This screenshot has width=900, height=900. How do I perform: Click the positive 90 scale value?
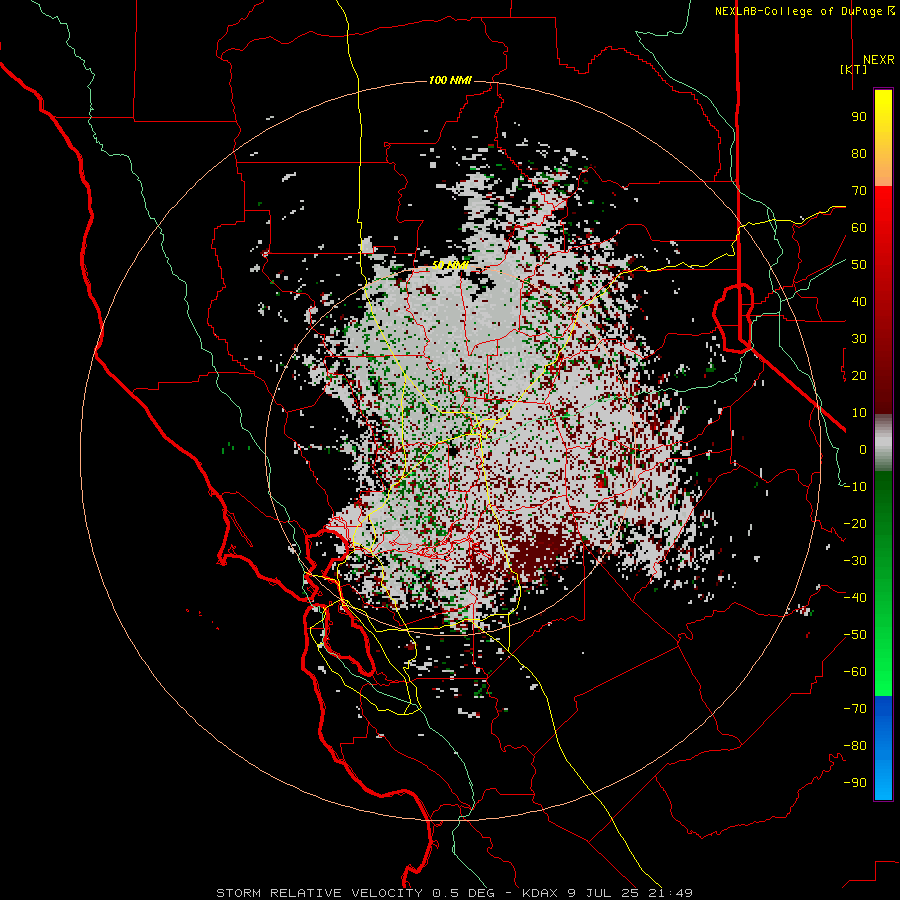(859, 117)
